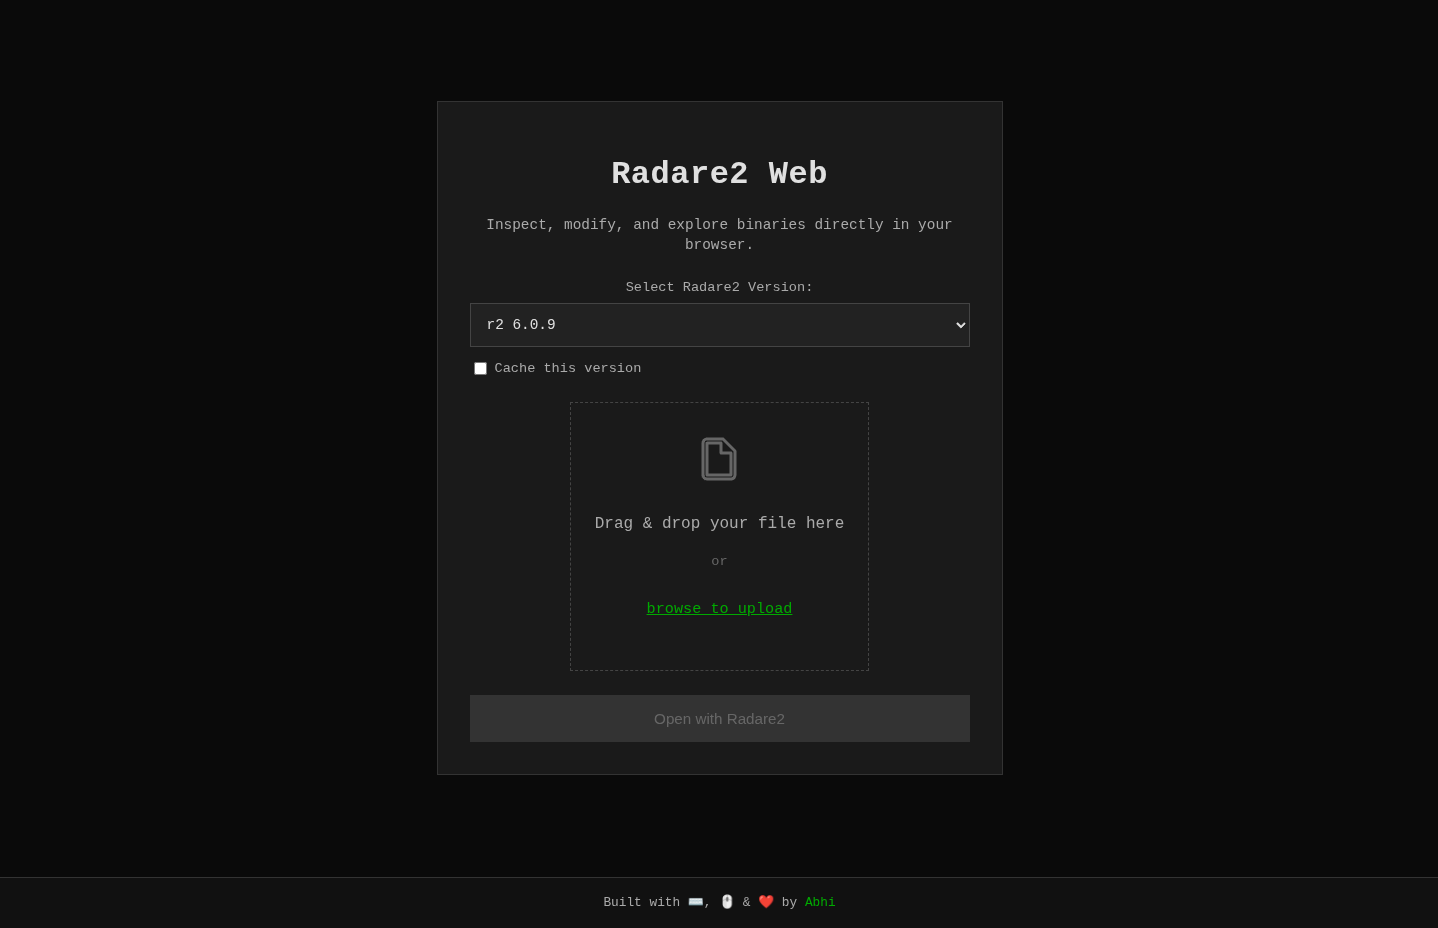Screen dimensions: 1438x928
Task: Enable the Cache this version checkbox
Action: 480,369
